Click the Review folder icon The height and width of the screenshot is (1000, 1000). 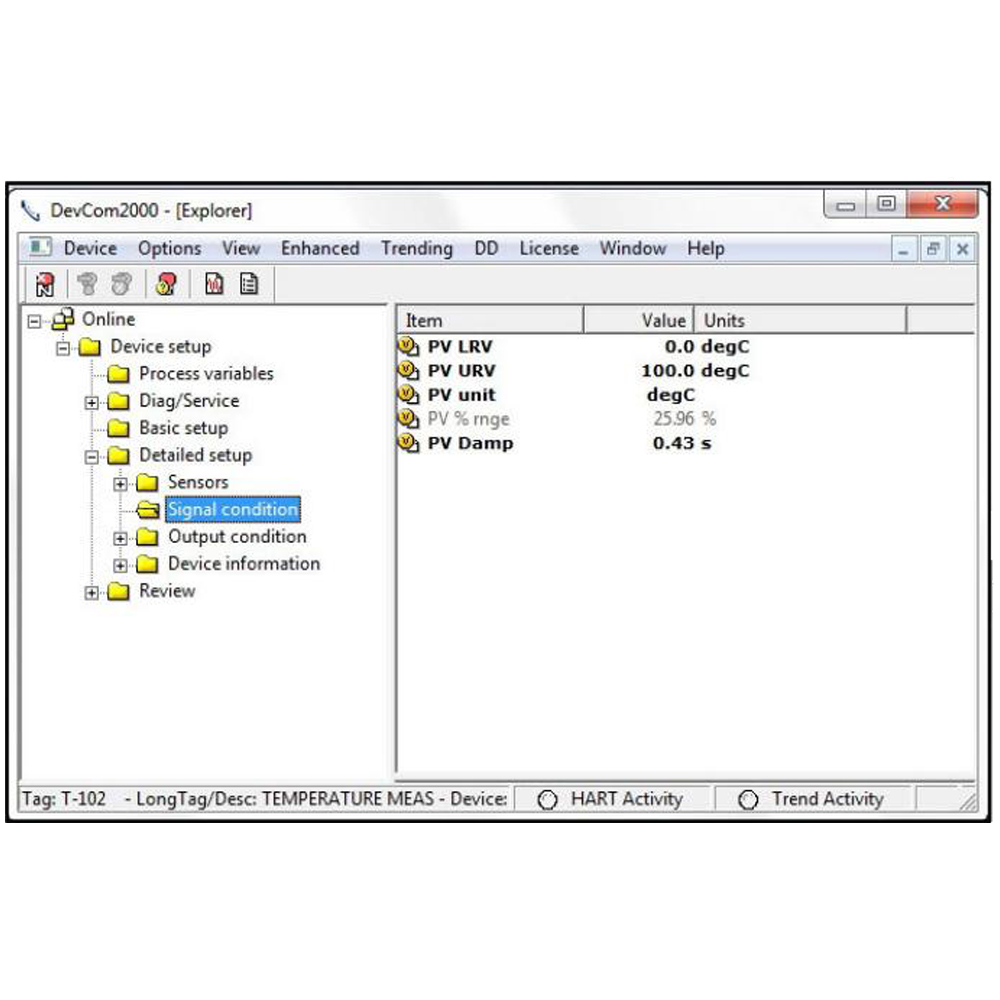119,591
